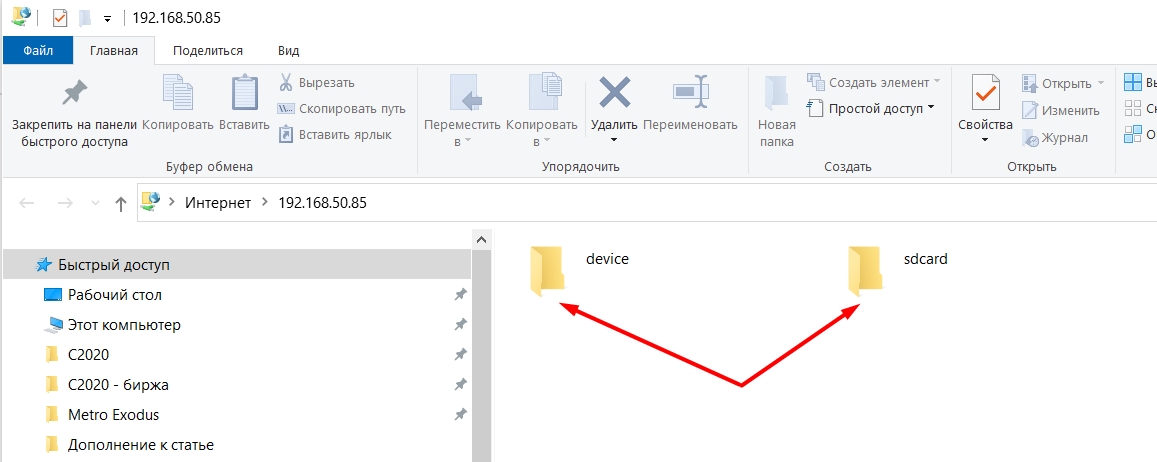Select Metro Exodus in the navigation pane
This screenshot has height=462, width=1157.
coord(113,414)
